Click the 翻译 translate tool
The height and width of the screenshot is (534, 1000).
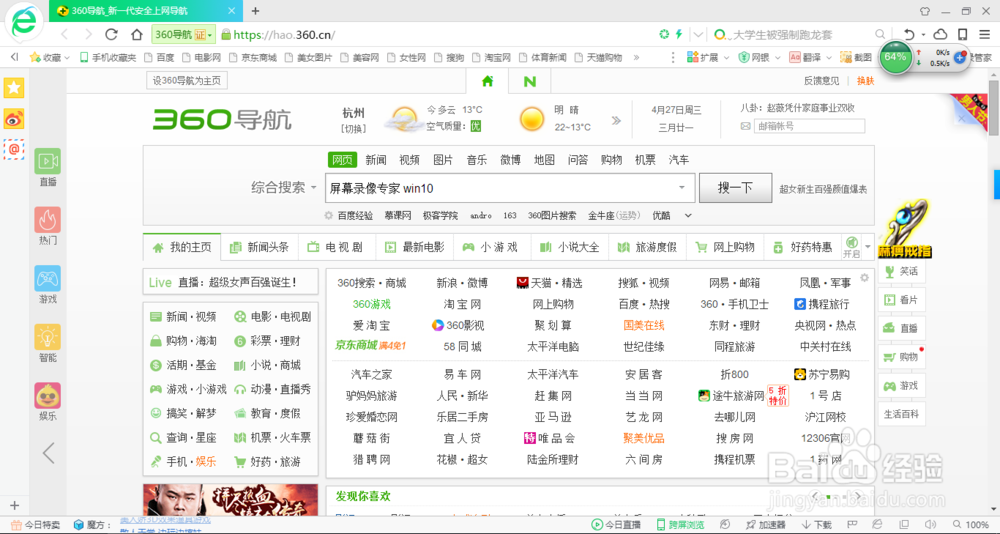point(805,57)
